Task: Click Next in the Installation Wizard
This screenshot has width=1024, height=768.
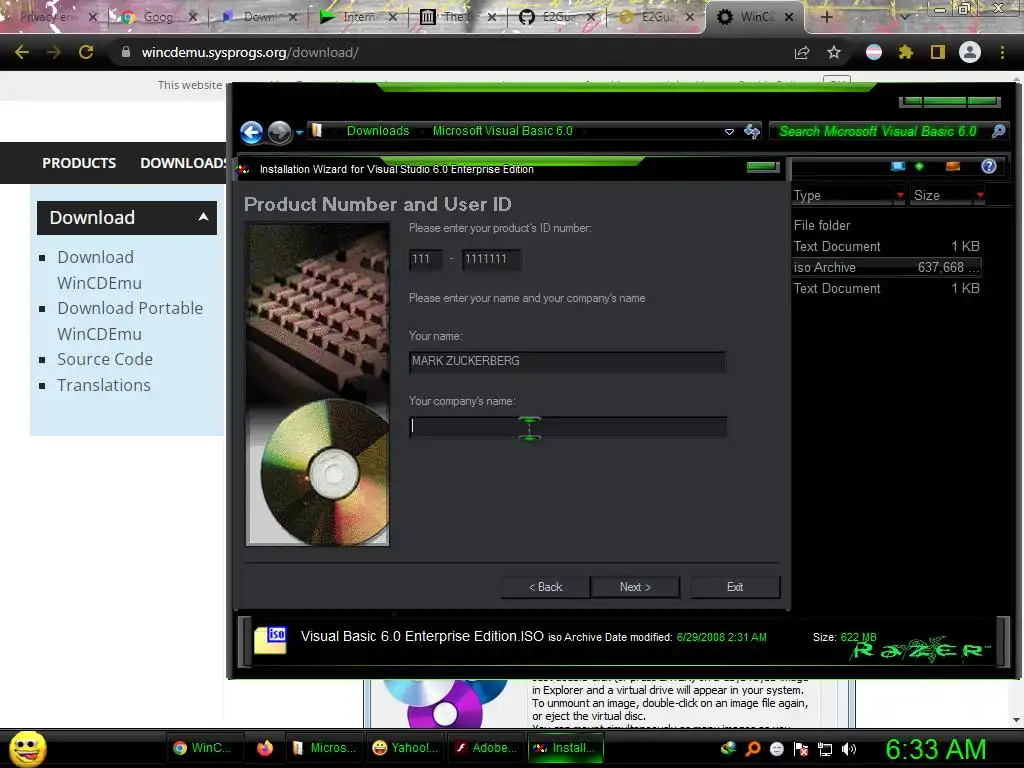Action: pyautogui.click(x=635, y=587)
